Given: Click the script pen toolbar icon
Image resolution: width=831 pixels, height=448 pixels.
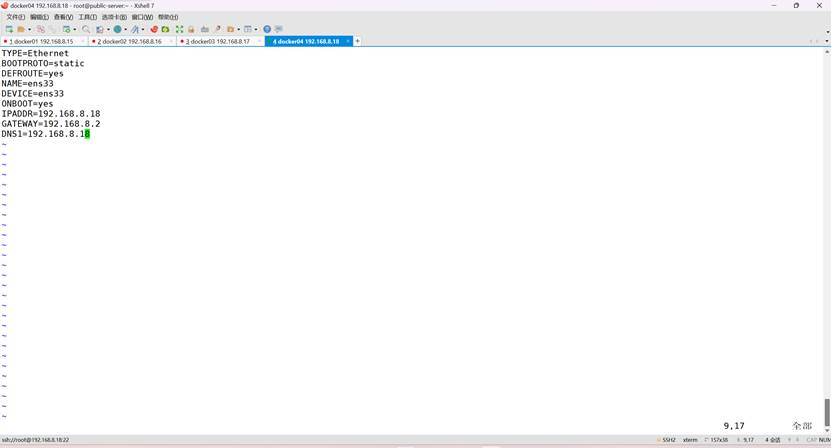Looking at the screenshot, I should click(x=218, y=29).
